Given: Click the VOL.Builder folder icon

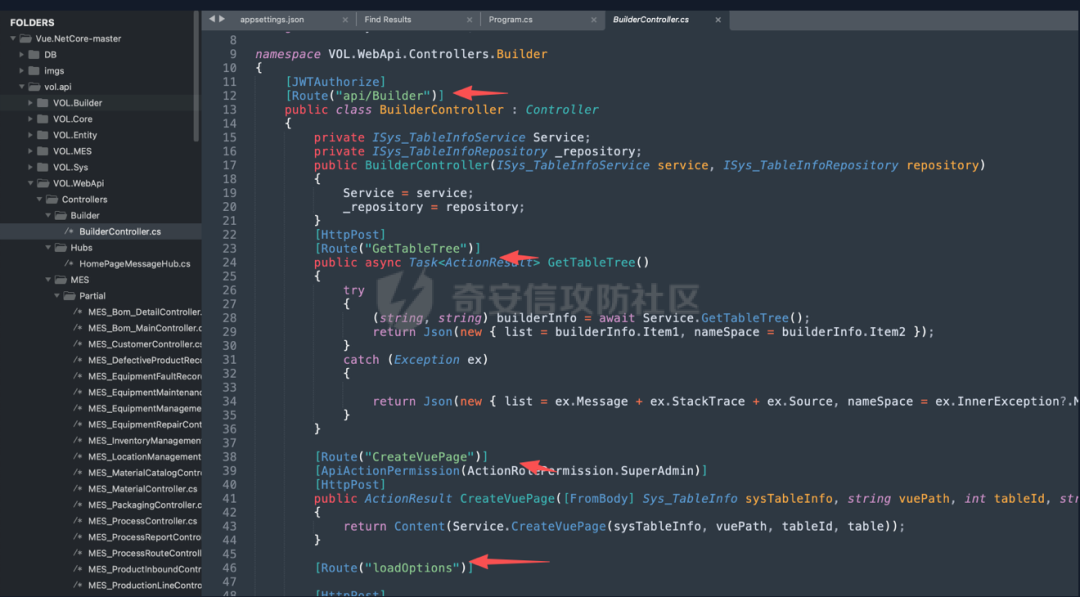Looking at the screenshot, I should pos(43,103).
